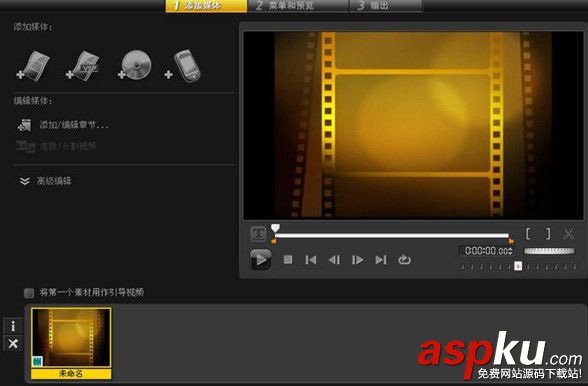588x386 pixels.
Task: Click the media info 'i' icon
Action: [x=13, y=326]
